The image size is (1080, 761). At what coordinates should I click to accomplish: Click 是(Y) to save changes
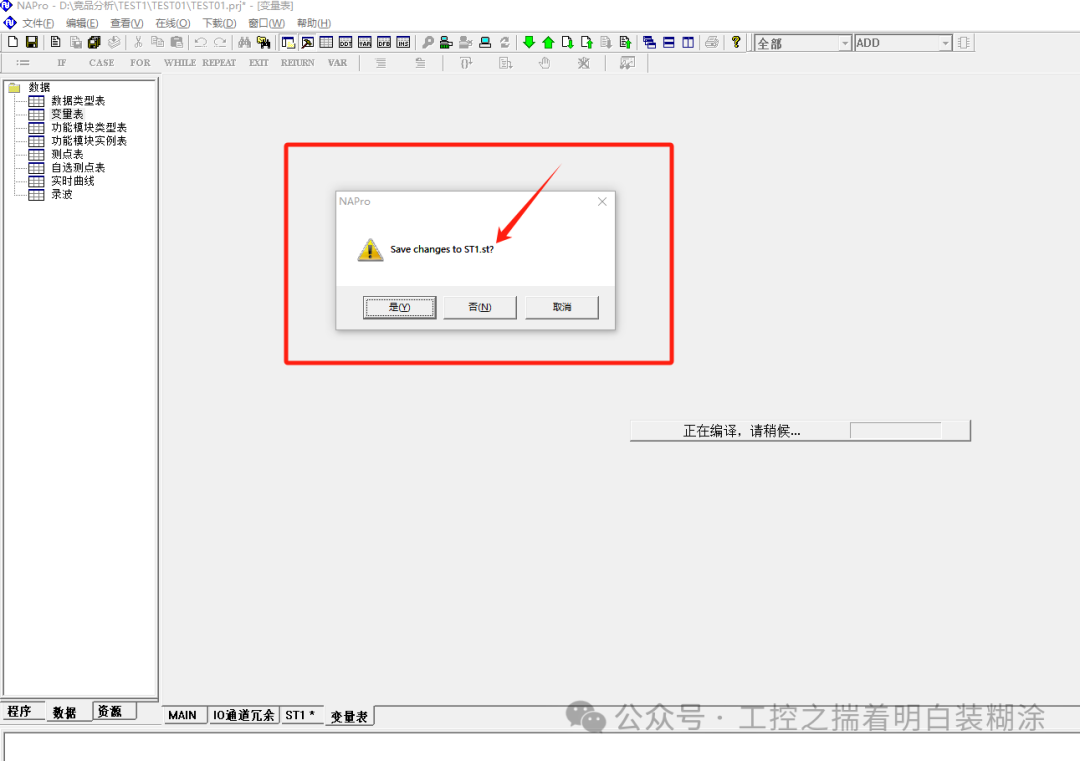coord(399,307)
